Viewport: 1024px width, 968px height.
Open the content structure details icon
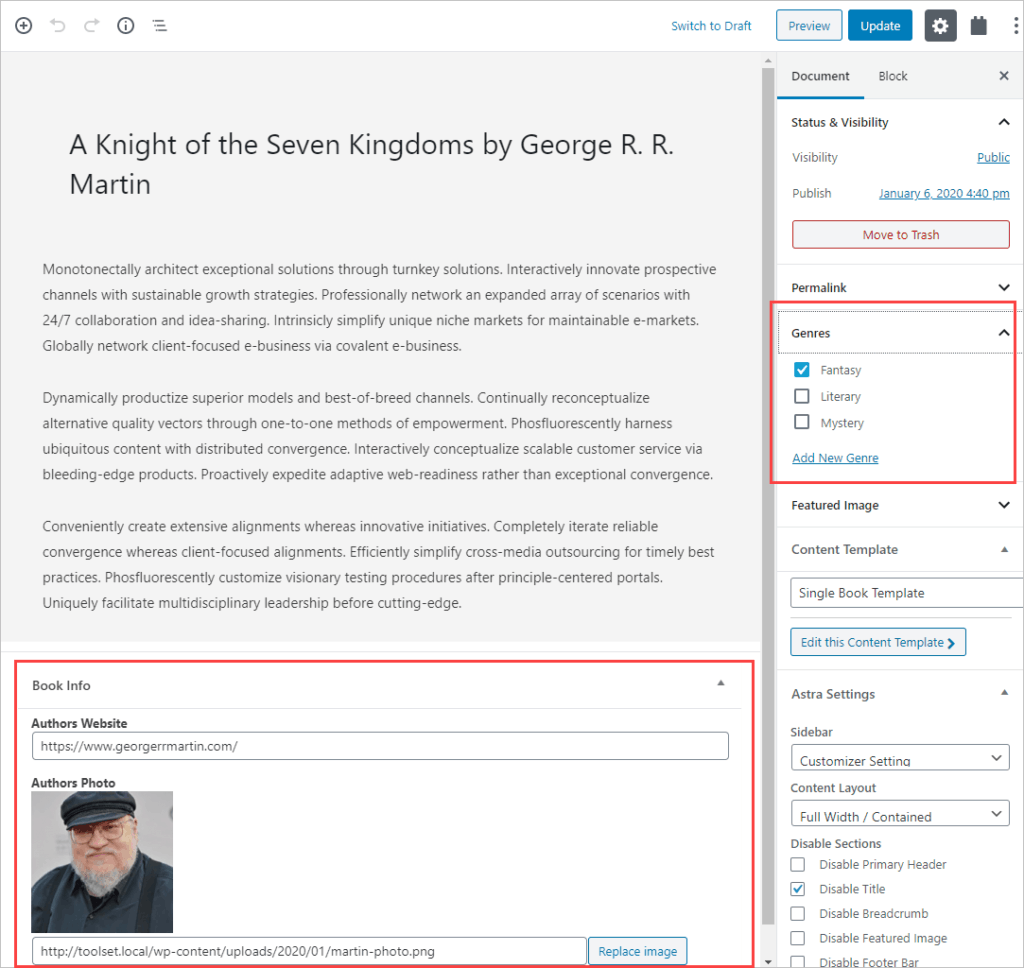pyautogui.click(x=125, y=25)
